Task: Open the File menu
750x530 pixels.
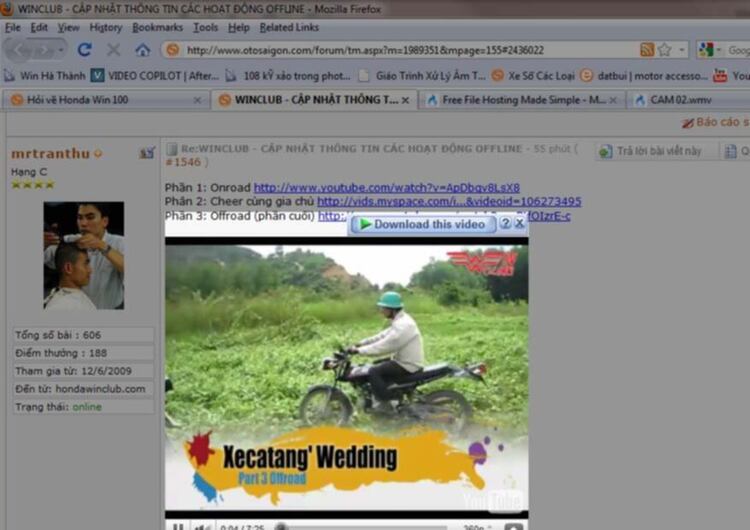Action: tap(12, 27)
